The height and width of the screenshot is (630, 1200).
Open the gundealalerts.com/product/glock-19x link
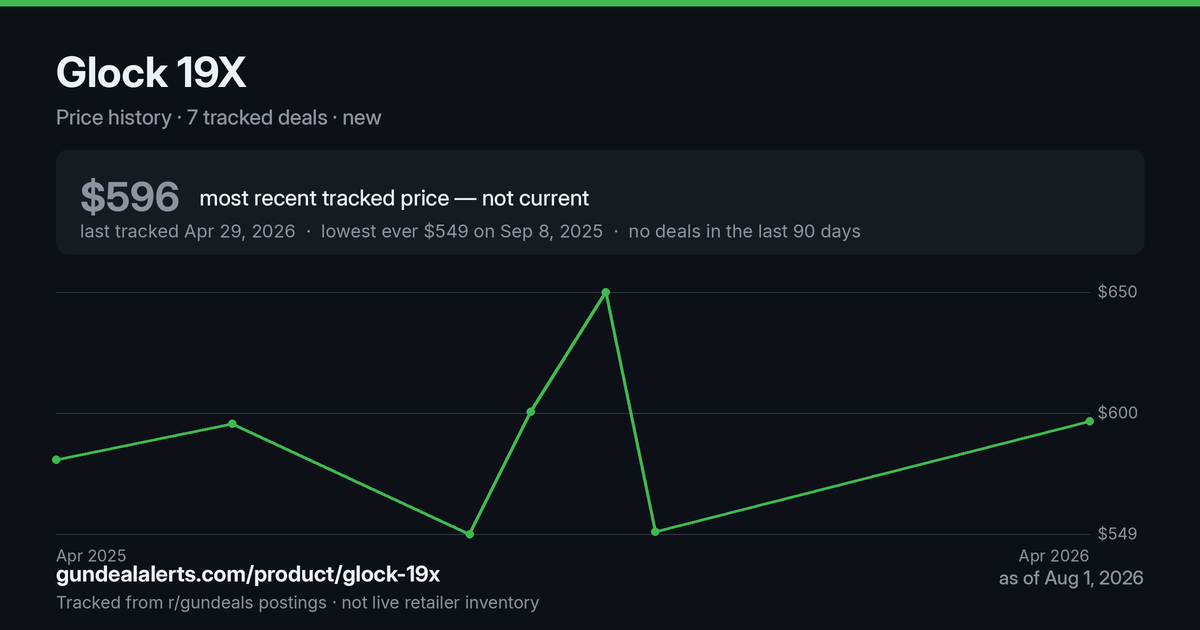[248, 575]
